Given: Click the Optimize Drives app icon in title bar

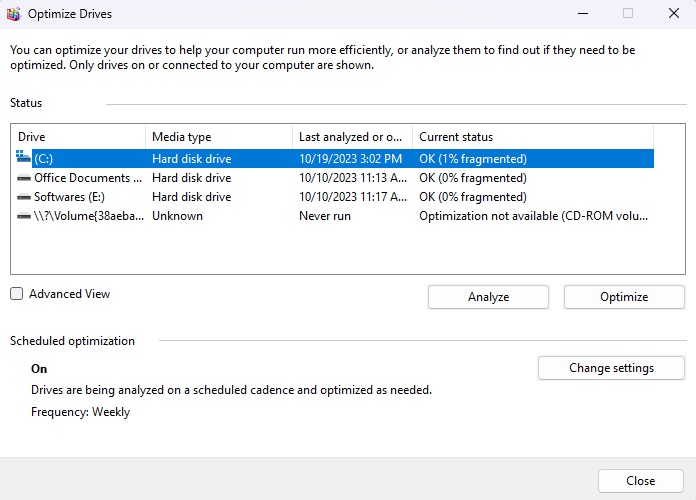Looking at the screenshot, I should click(13, 14).
